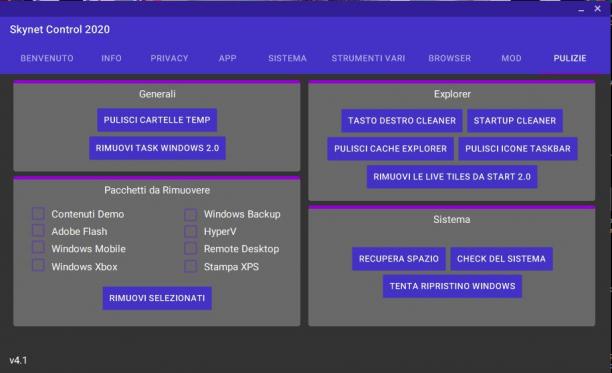Click RIMUOVI SELEZIONATI button
The width and height of the screenshot is (612, 373).
[x=157, y=298]
